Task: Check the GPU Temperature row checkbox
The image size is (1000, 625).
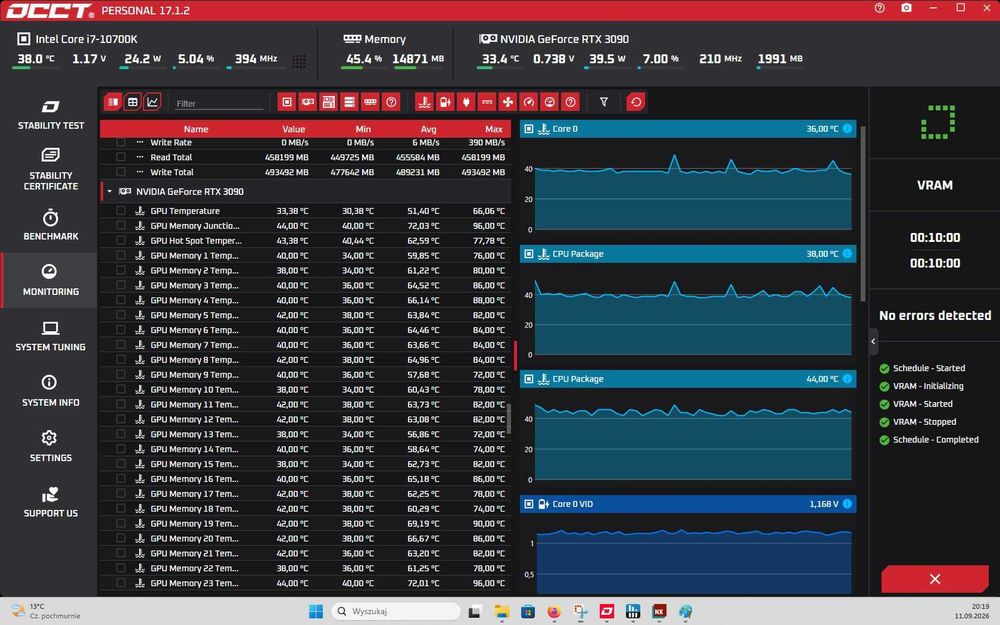Action: (121, 210)
